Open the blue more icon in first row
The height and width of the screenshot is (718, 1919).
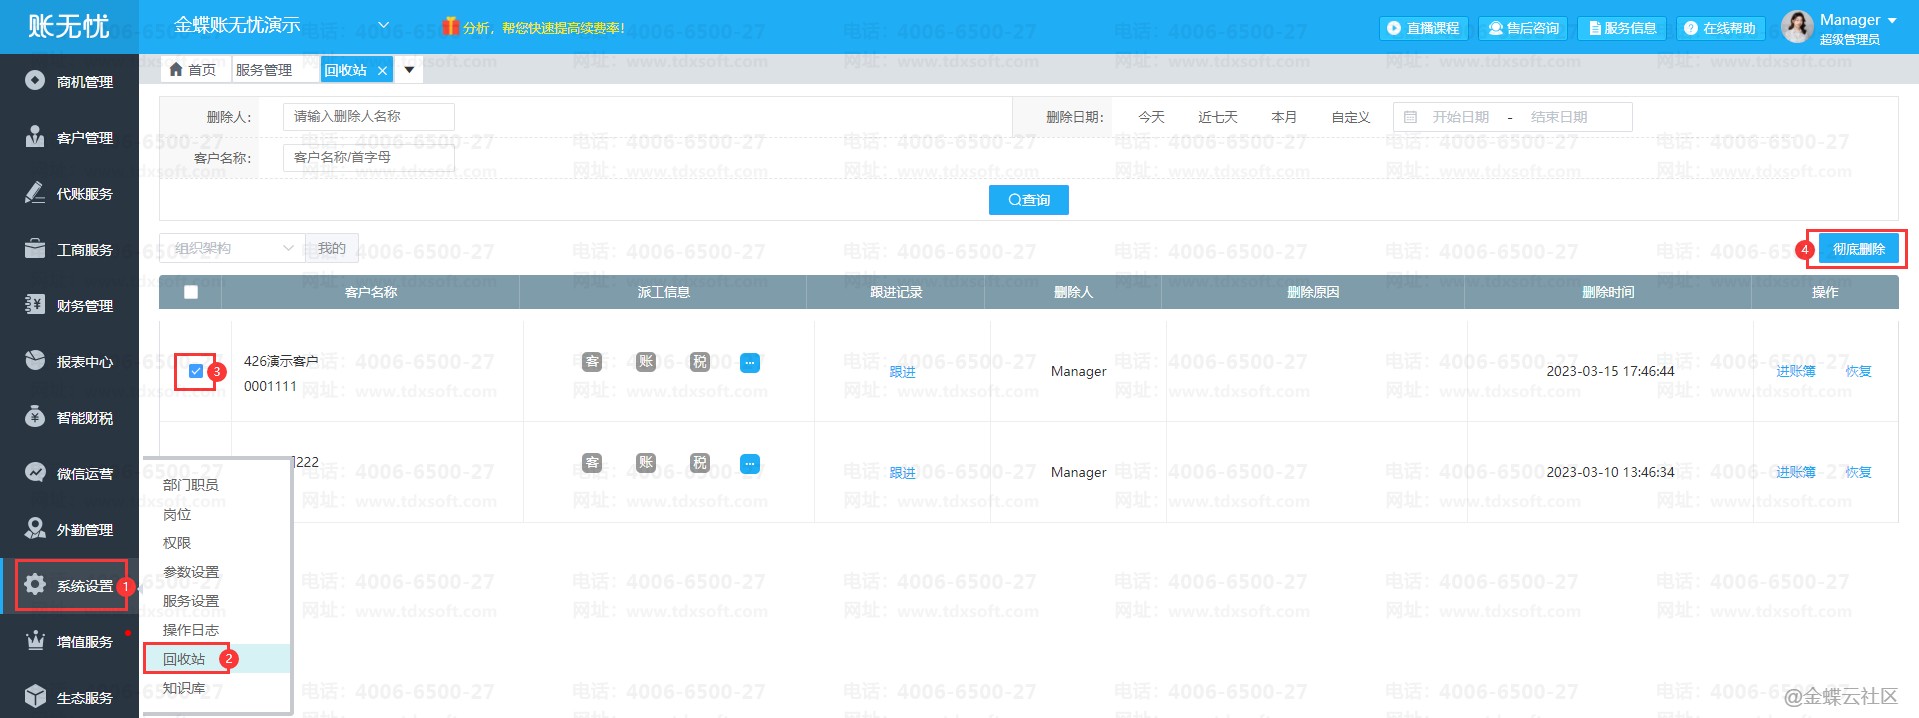[750, 363]
